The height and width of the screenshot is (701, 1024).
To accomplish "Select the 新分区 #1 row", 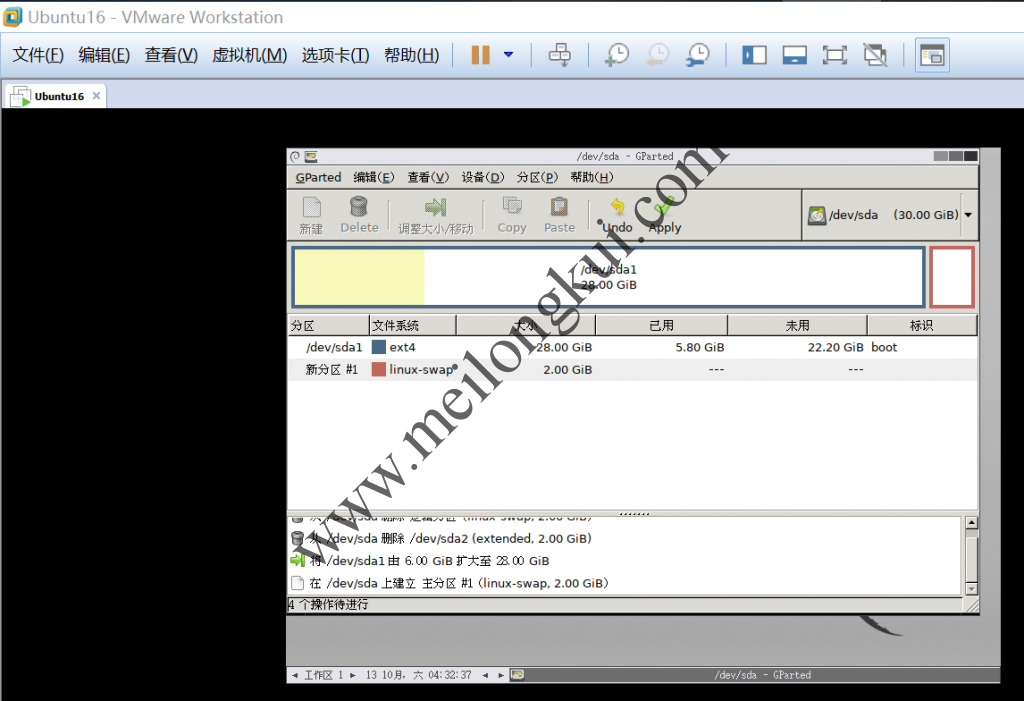I will [632, 369].
